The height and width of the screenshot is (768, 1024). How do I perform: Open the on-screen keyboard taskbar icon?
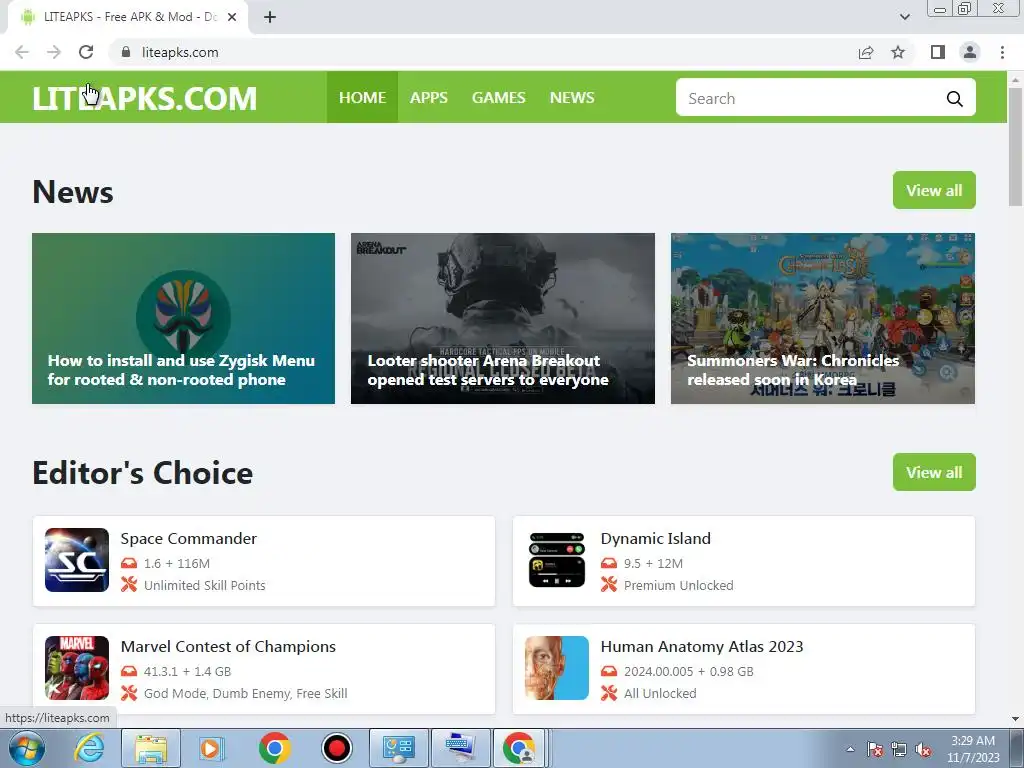point(460,748)
